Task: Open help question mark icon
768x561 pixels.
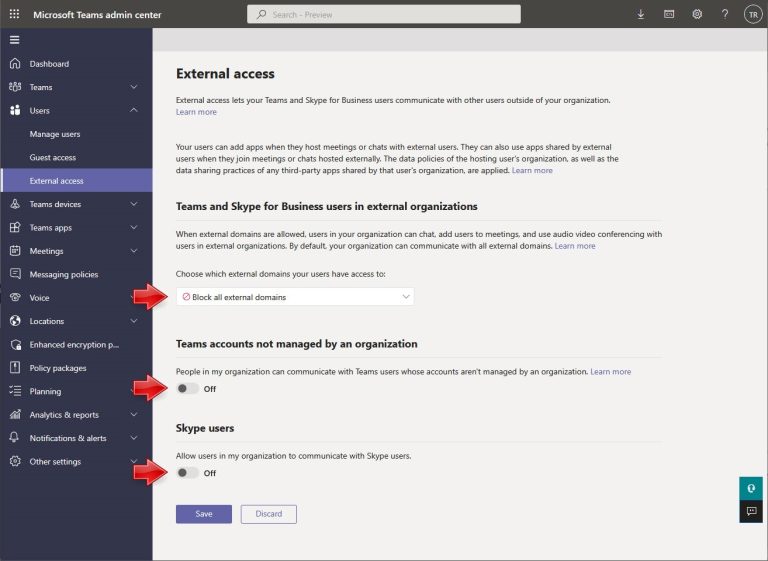Action: 725,14
